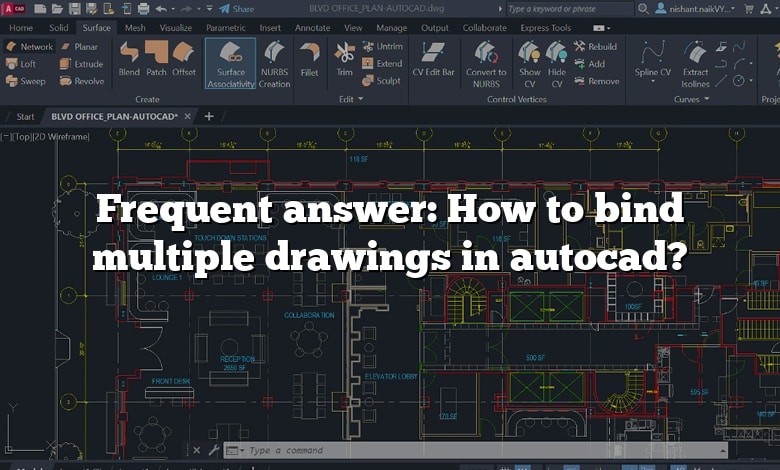
Task: Toggle Surface Associativity
Action: [x=231, y=64]
